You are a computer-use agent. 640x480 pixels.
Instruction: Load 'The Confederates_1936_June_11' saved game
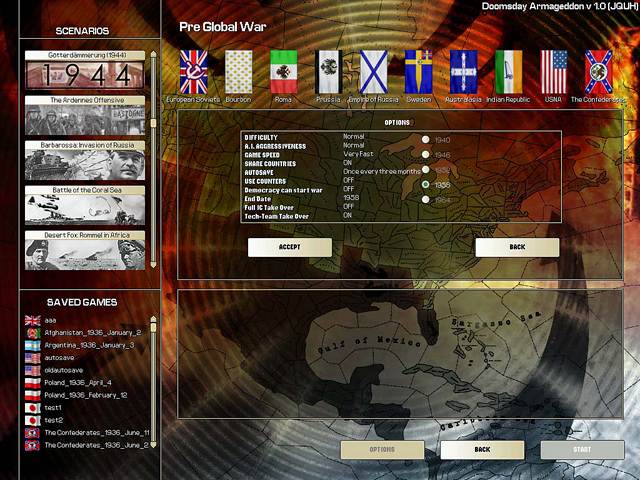click(x=97, y=433)
